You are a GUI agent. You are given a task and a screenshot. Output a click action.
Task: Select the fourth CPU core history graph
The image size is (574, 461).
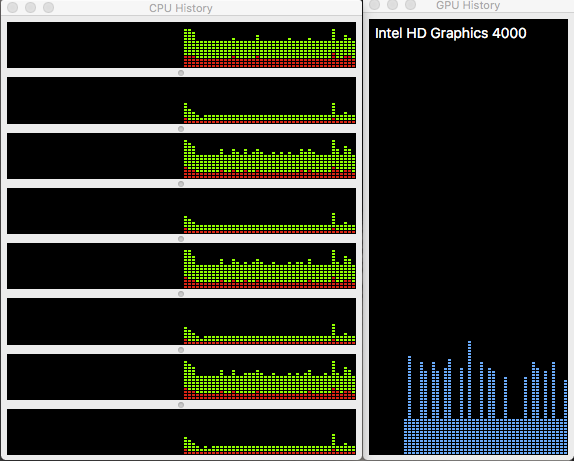(x=182, y=211)
